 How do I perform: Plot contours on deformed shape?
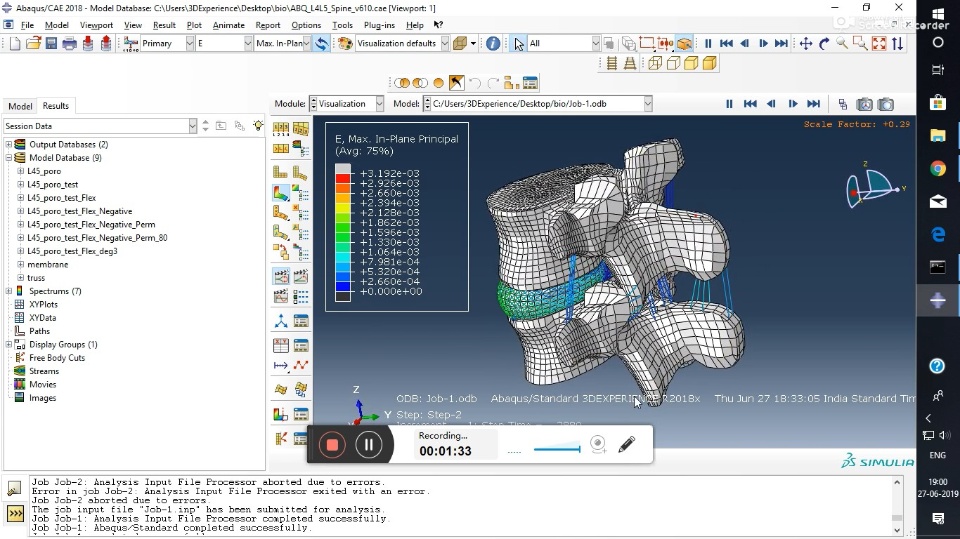(281, 194)
